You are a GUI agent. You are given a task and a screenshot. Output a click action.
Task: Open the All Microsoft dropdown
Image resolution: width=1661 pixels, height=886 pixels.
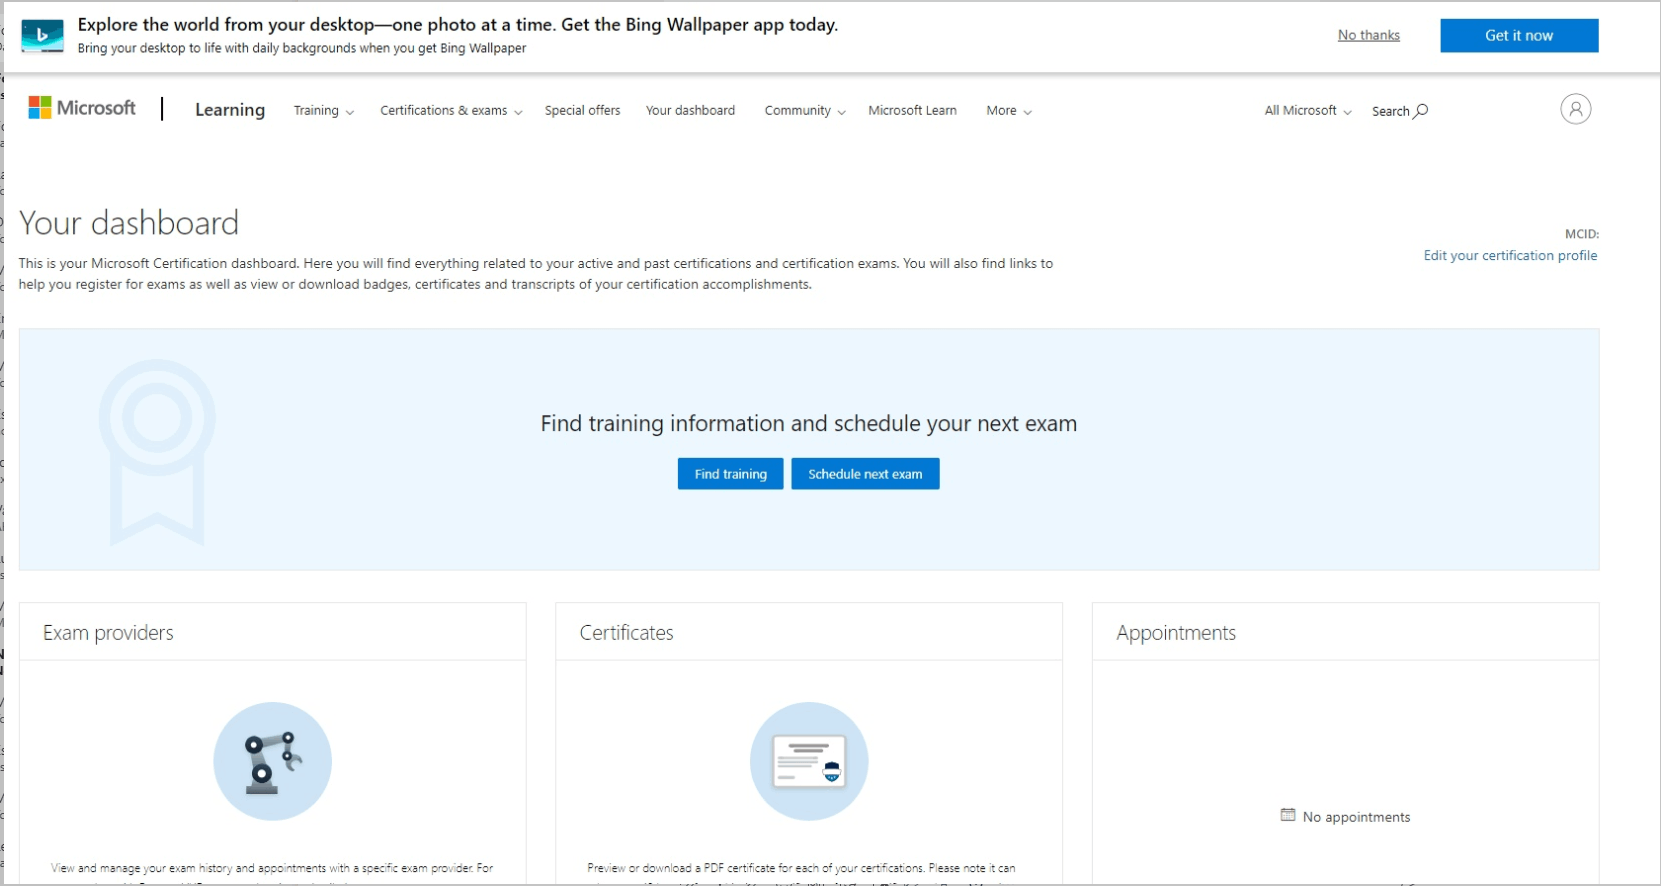tap(1307, 111)
